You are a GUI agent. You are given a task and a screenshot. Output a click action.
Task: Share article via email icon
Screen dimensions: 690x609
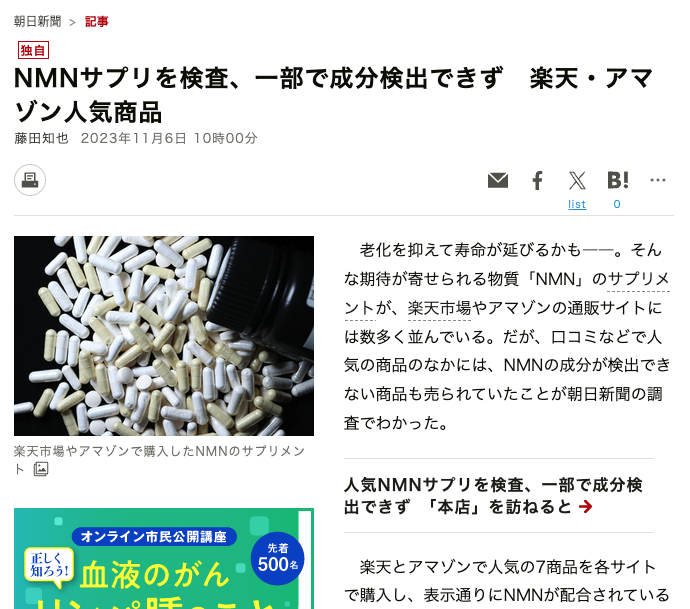coord(498,180)
